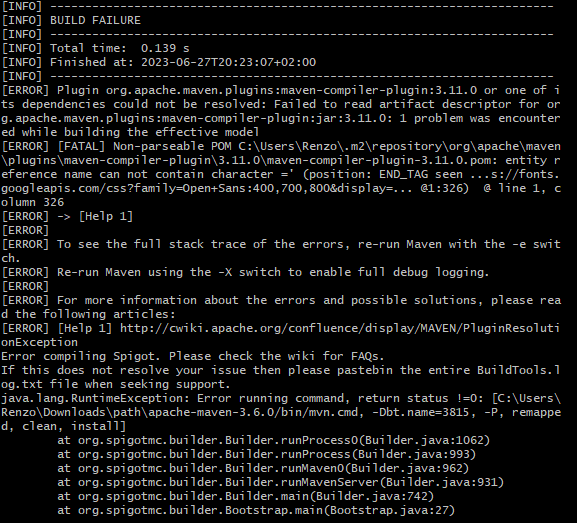Click the '-> [Help 1]' reference line
The width and height of the screenshot is (577, 523).
(x=95, y=216)
